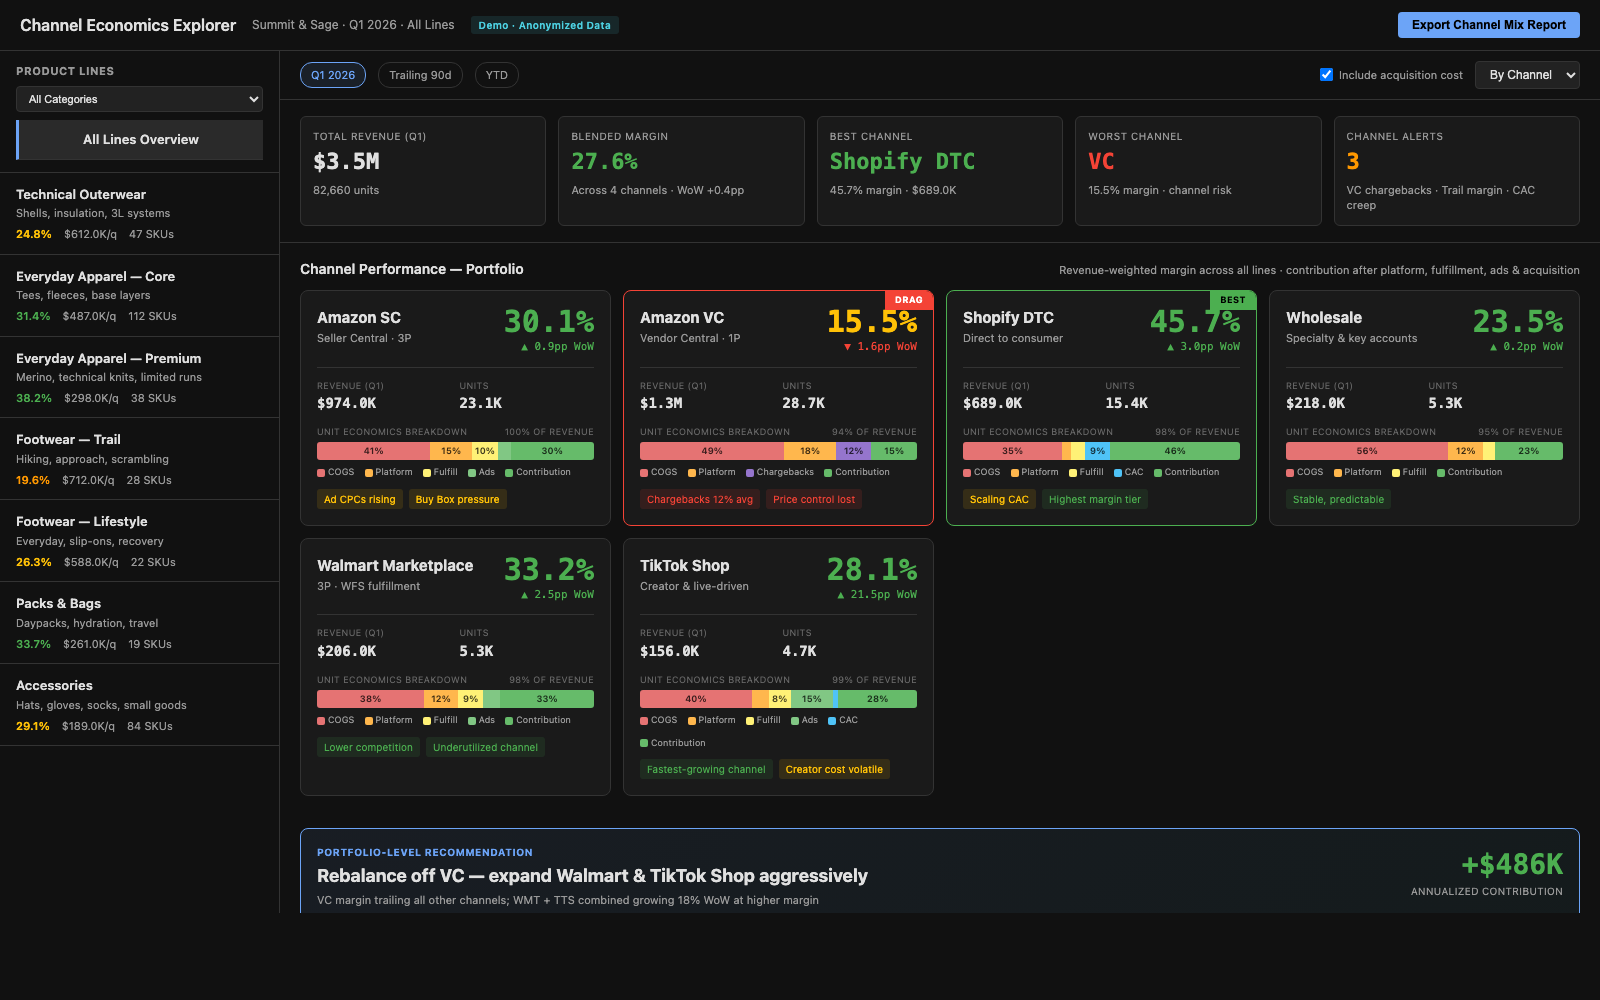
Task: Click the Buy Box pressure tag
Action: coord(457,499)
